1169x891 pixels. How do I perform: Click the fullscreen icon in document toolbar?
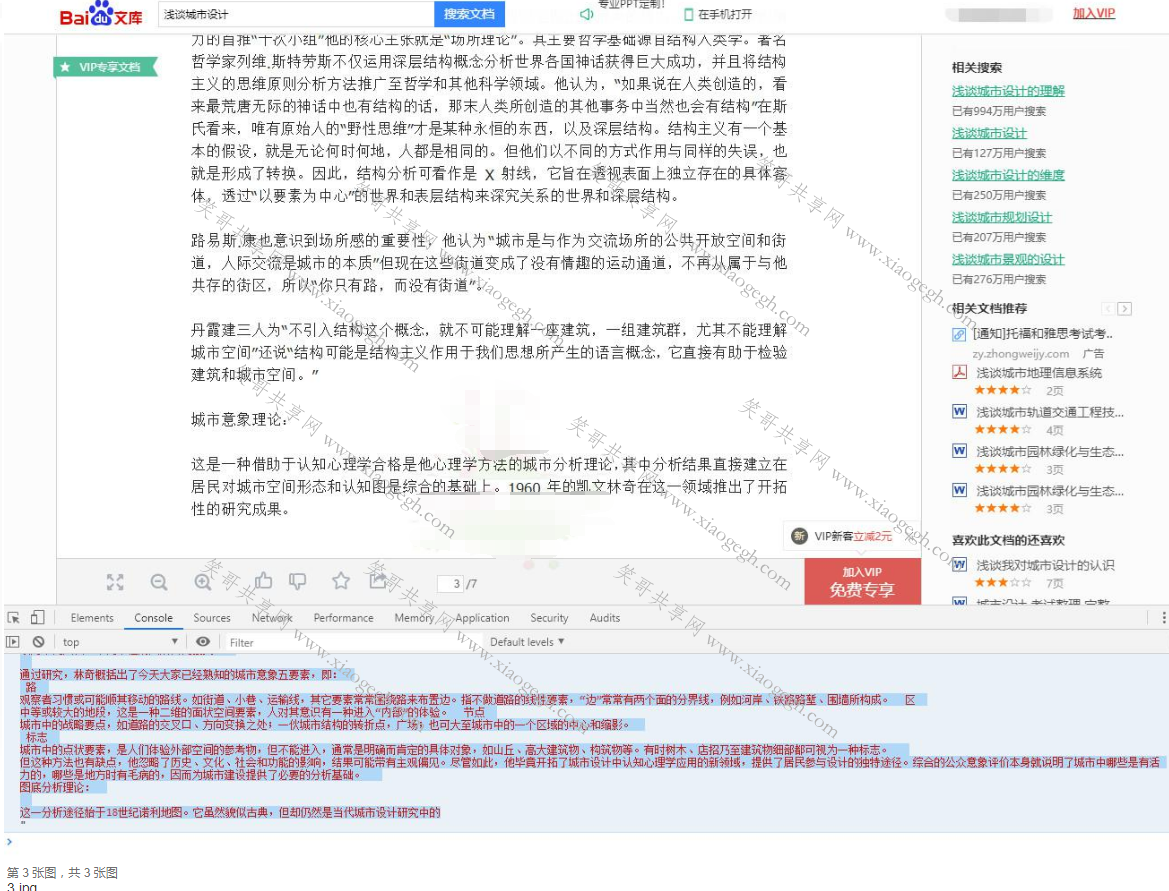[x=115, y=582]
